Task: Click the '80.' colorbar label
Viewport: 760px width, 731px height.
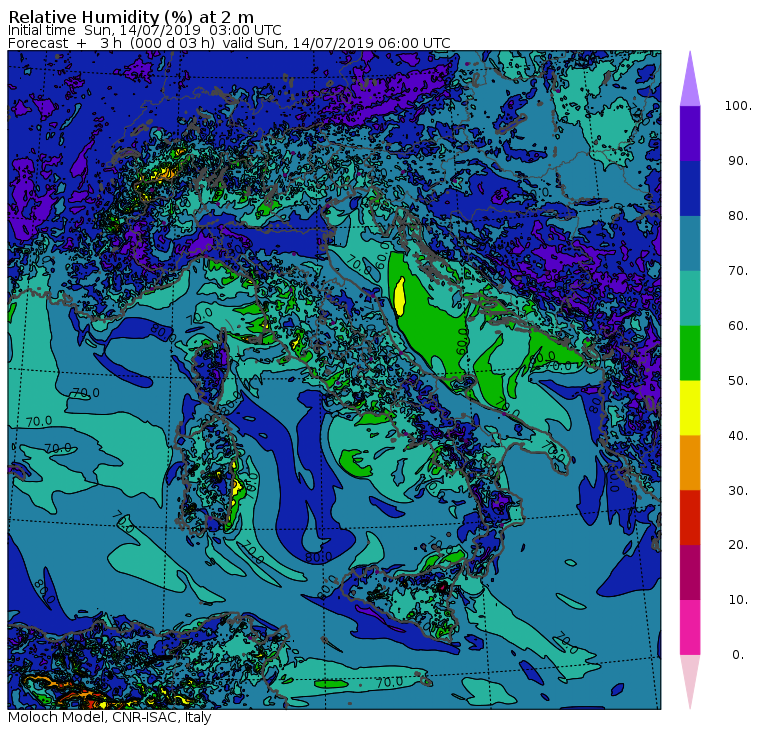Action: click(x=738, y=215)
